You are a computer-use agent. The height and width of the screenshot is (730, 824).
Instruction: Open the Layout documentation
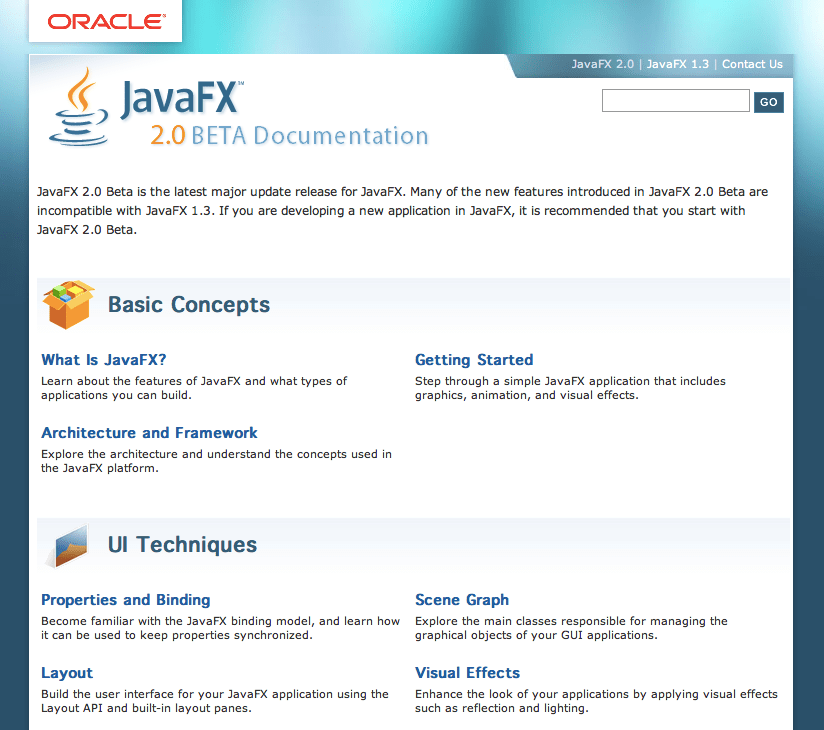[66, 672]
